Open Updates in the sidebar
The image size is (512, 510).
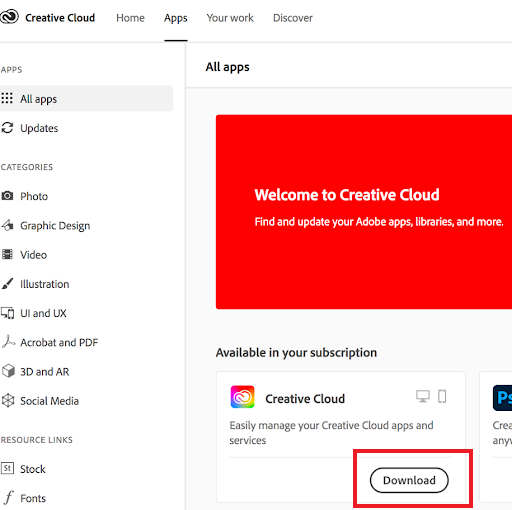[39, 128]
